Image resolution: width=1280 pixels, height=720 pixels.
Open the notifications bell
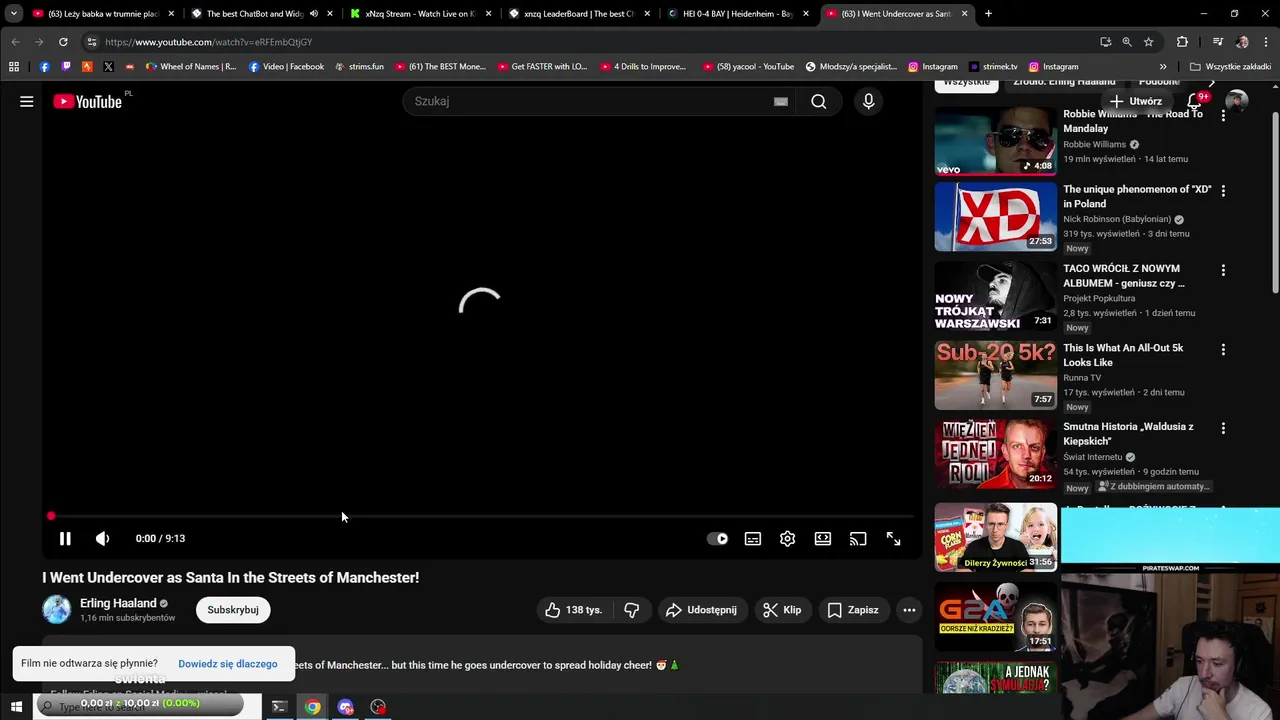coord(1194,101)
